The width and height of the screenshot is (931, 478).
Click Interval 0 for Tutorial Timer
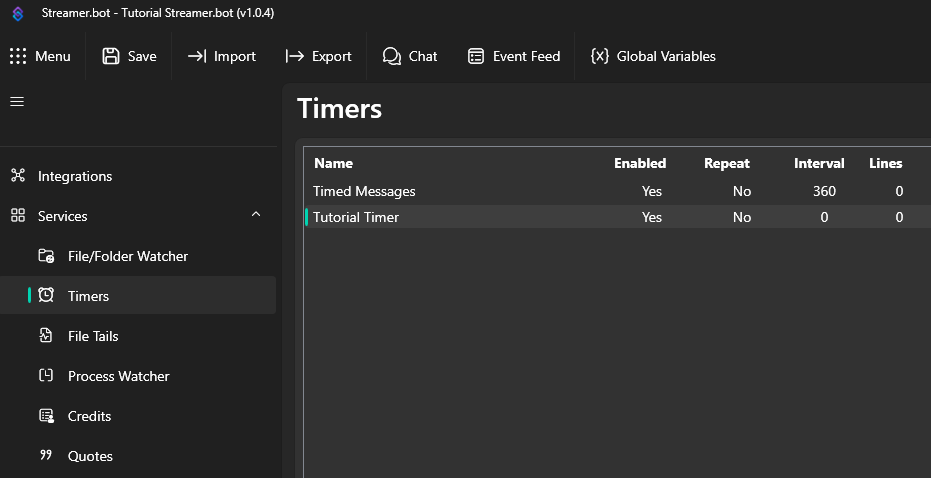click(x=824, y=217)
